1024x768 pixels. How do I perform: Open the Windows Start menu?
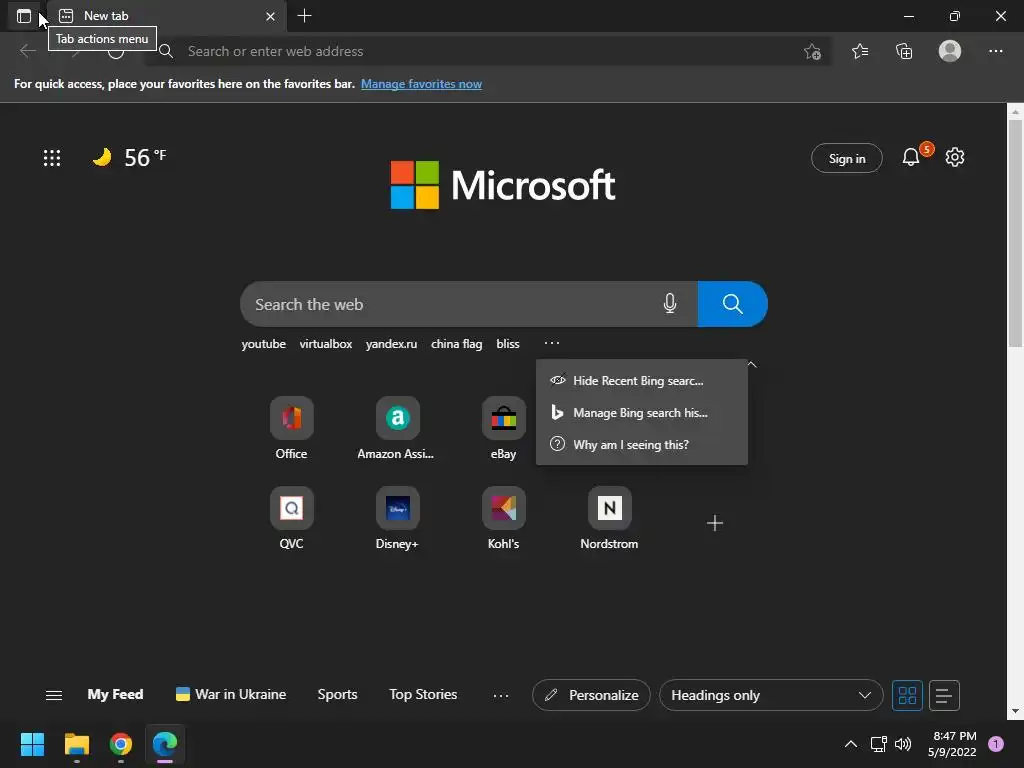(x=32, y=744)
